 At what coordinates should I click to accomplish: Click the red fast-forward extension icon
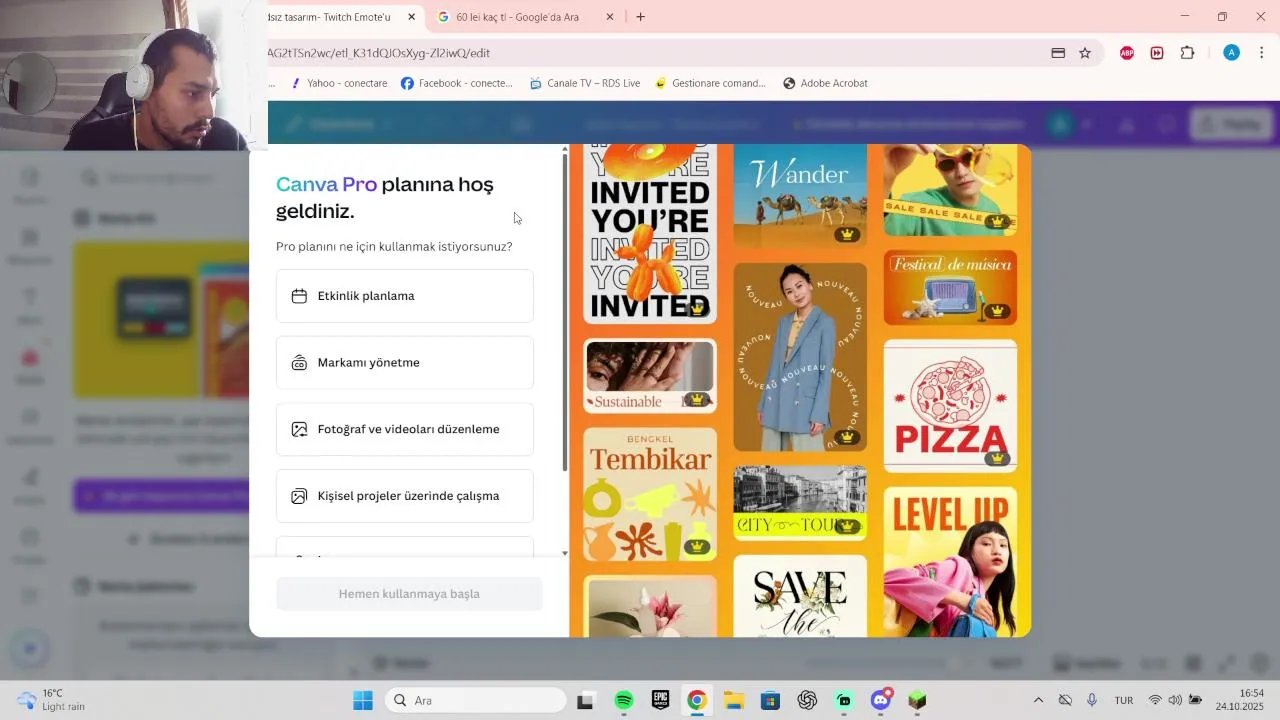point(1157,53)
